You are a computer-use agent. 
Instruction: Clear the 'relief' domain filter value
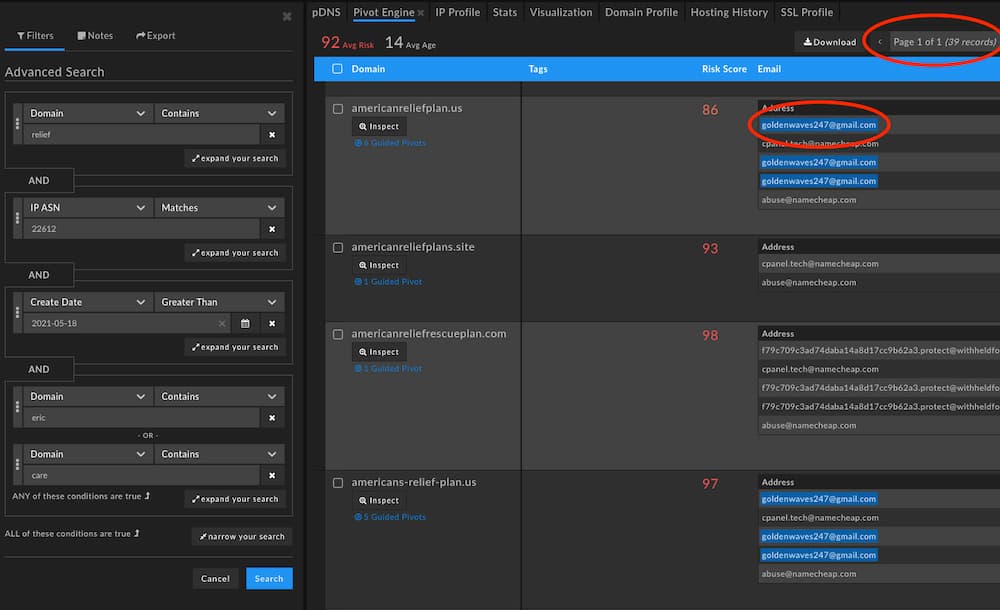click(272, 135)
